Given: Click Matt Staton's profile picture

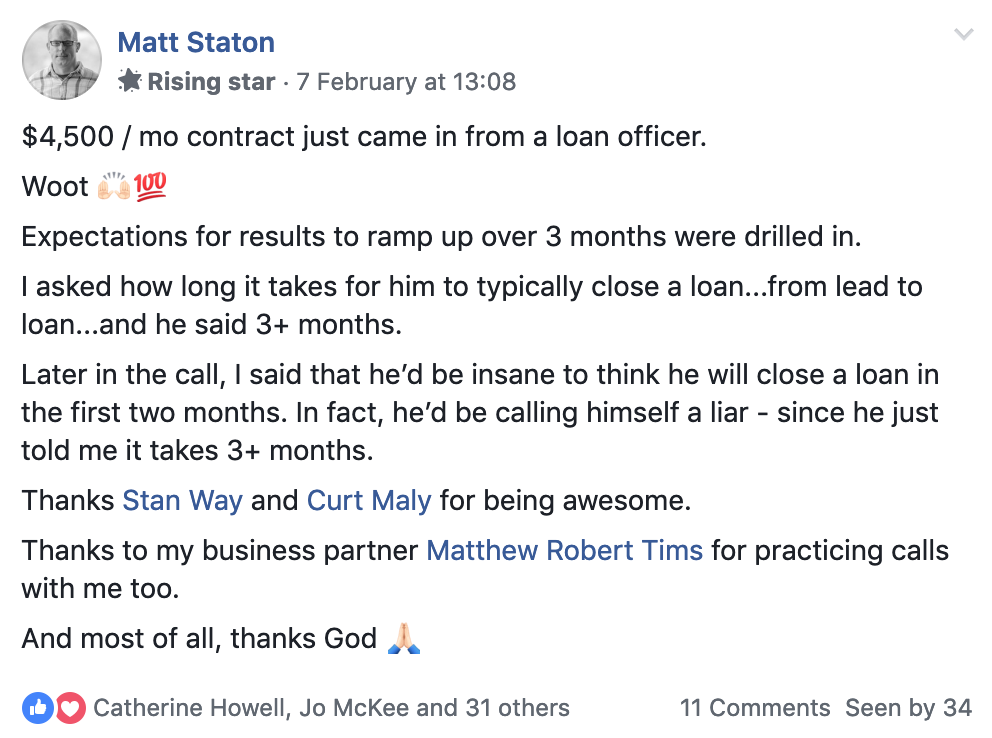Looking at the screenshot, I should pos(61,60).
